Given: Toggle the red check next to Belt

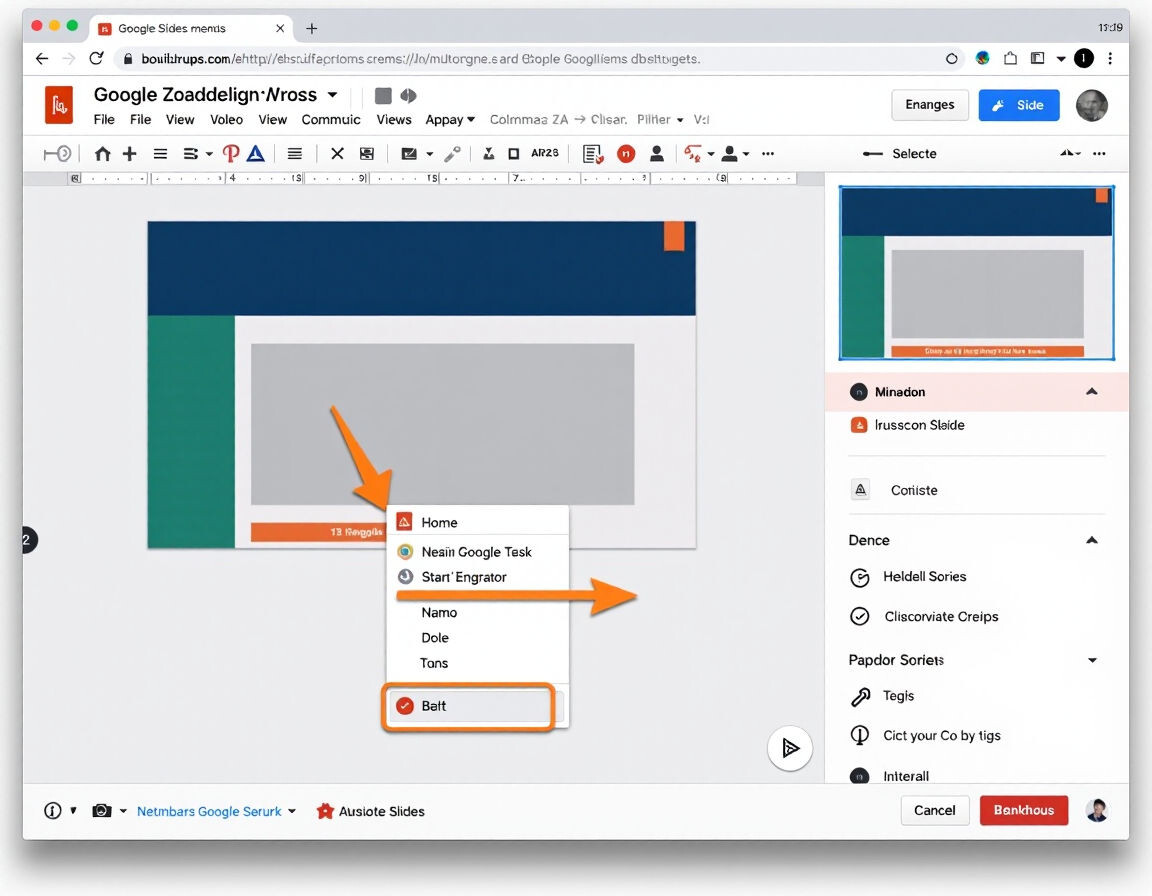Looking at the screenshot, I should point(405,706).
